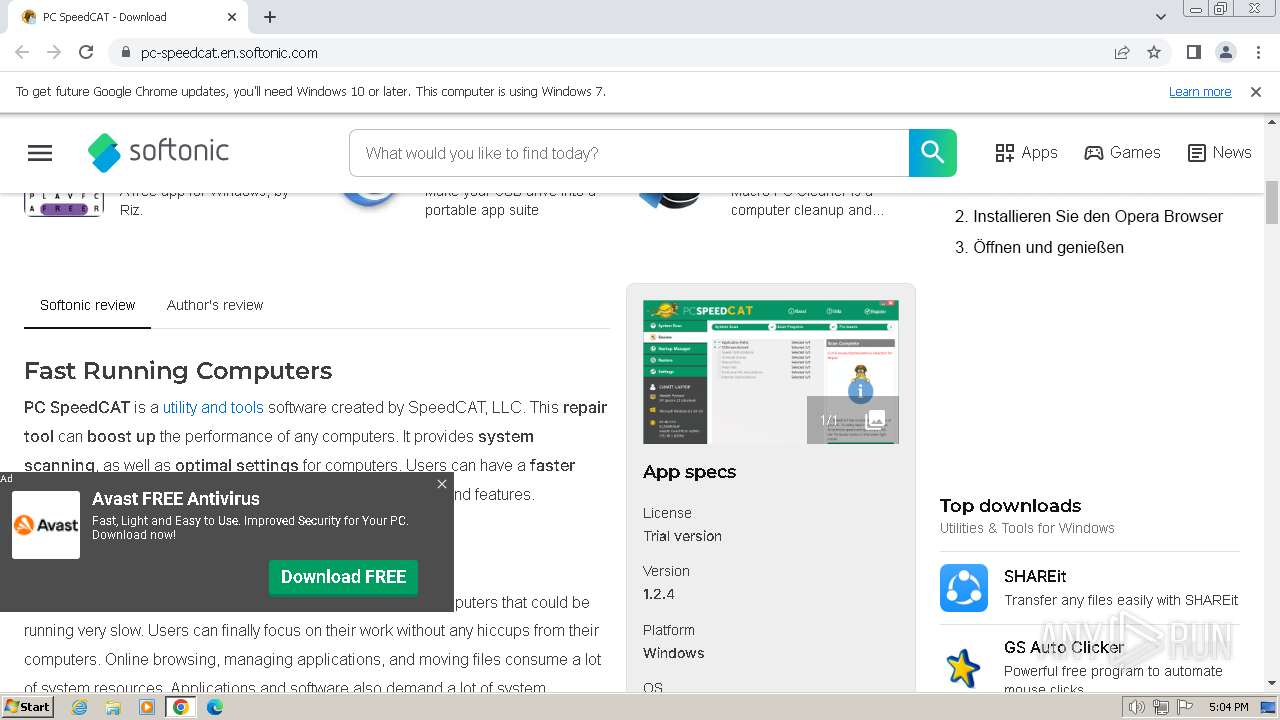Viewport: 1280px width, 720px height.
Task: Click the 5:04 PM system clock
Action: [x=1228, y=707]
